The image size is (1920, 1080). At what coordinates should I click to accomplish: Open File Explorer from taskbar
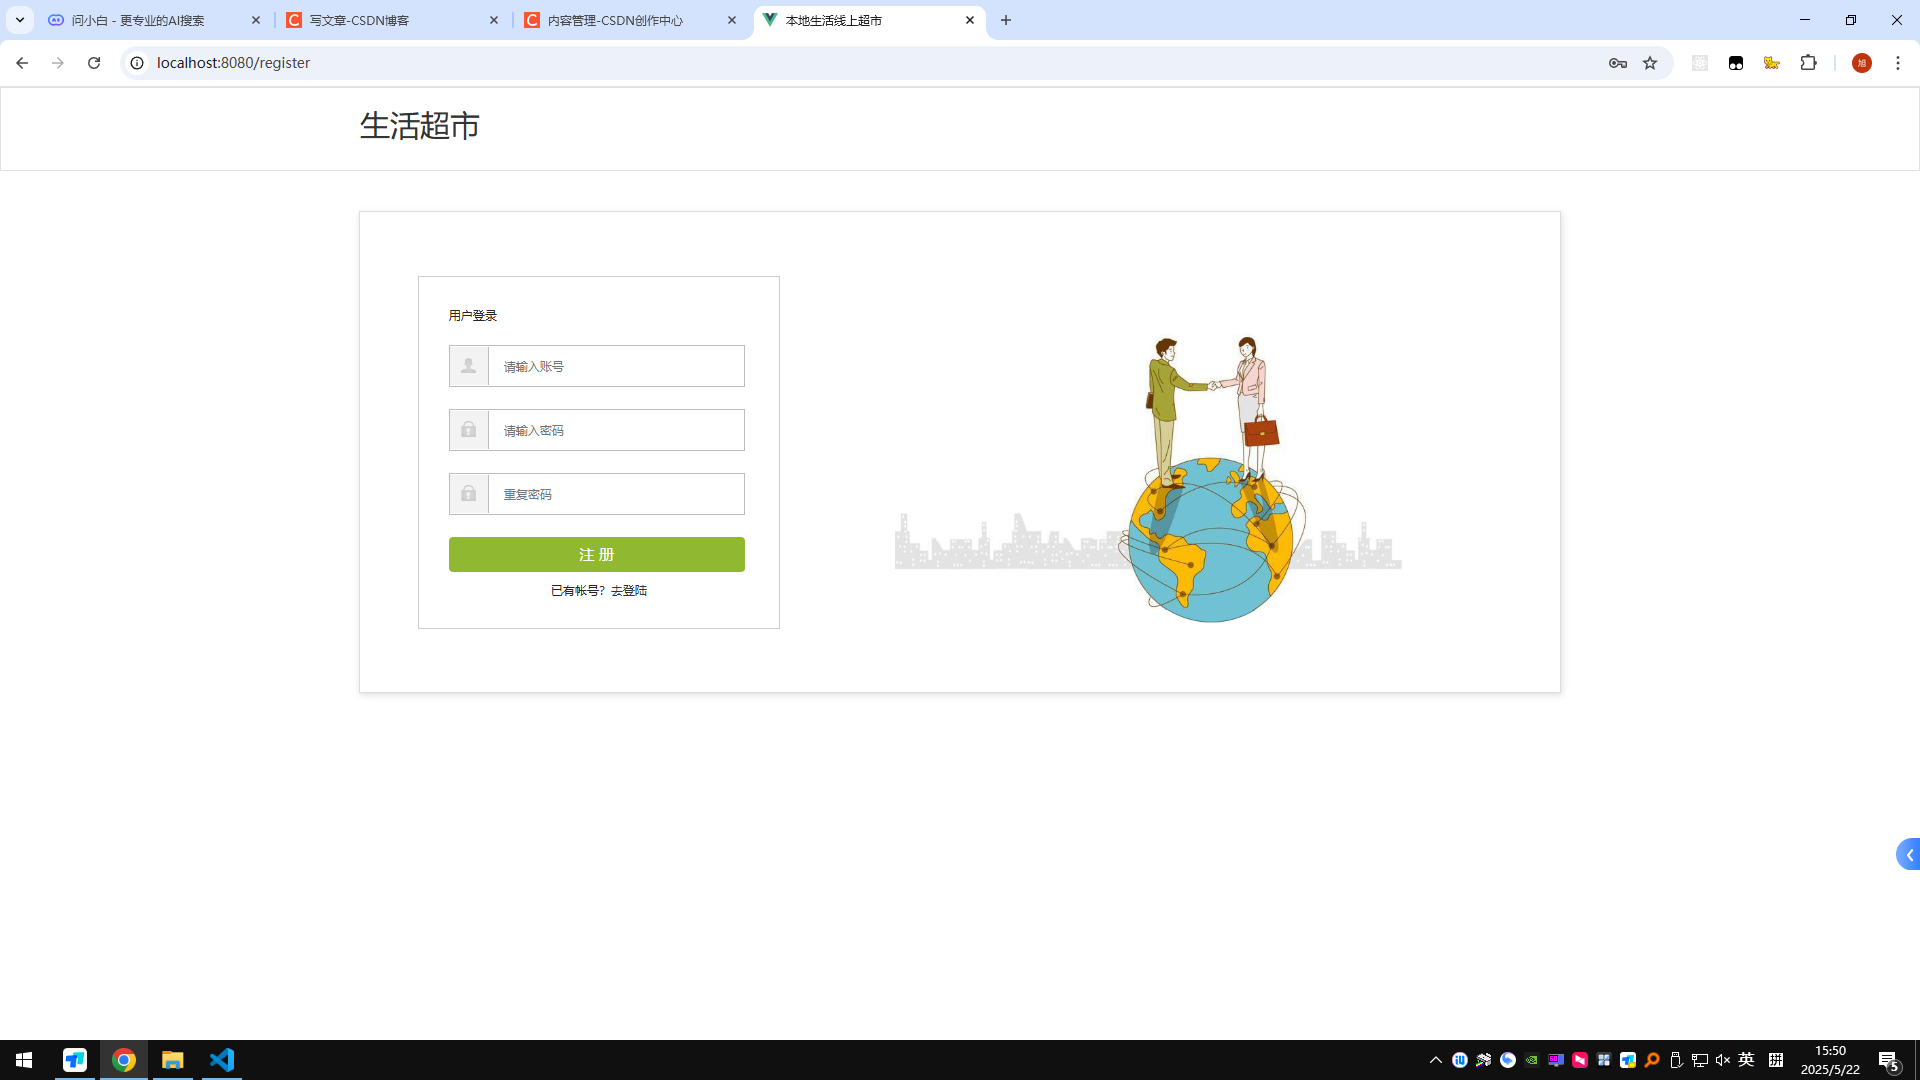click(173, 1060)
